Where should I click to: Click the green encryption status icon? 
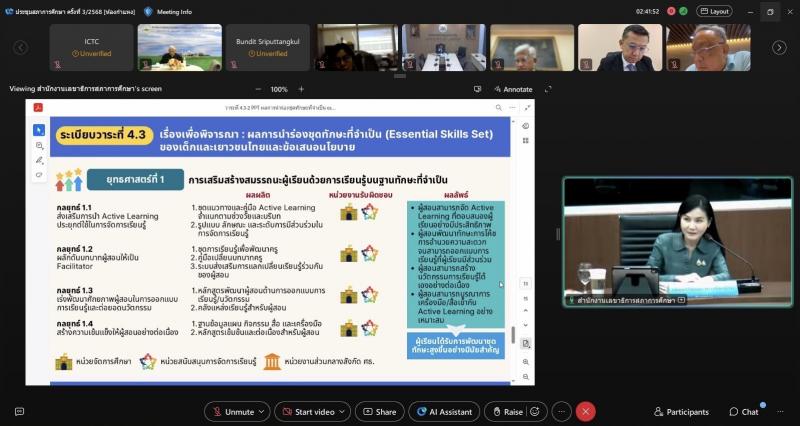(683, 11)
